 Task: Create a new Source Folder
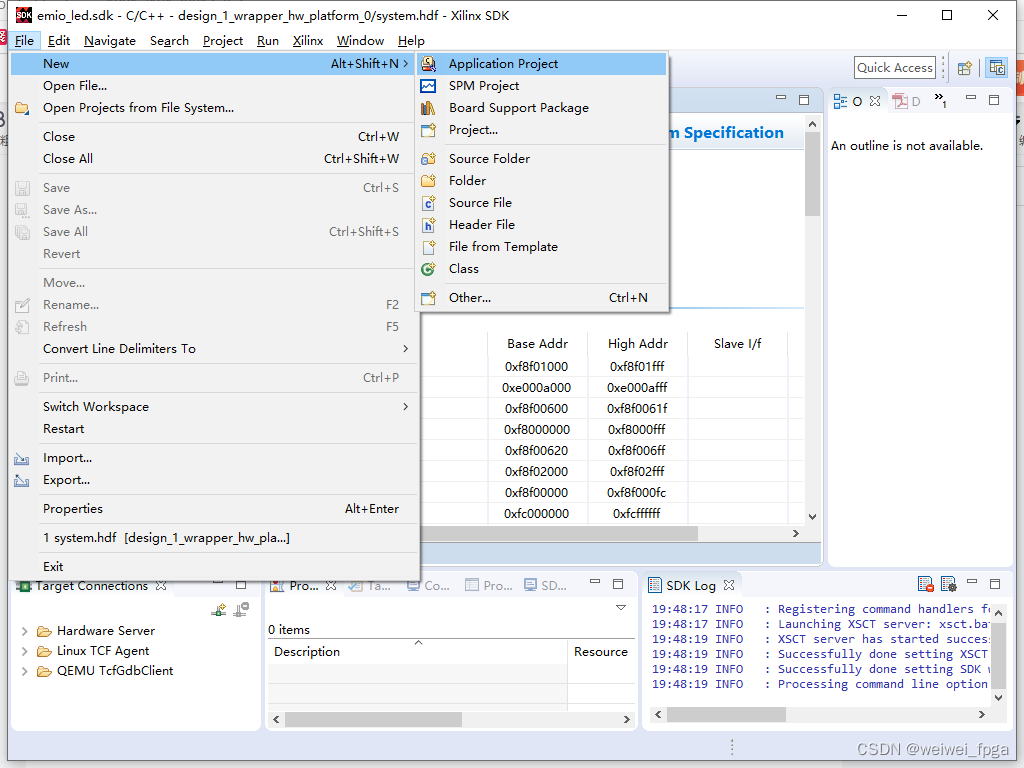tap(542, 159)
